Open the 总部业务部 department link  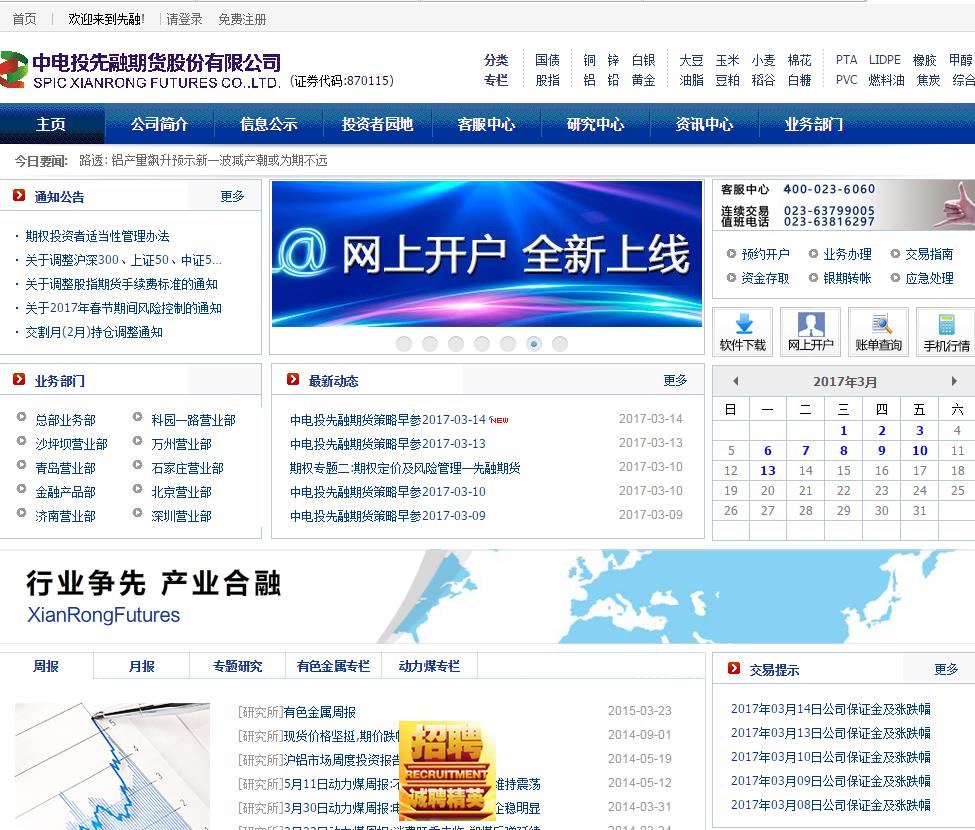tap(65, 420)
